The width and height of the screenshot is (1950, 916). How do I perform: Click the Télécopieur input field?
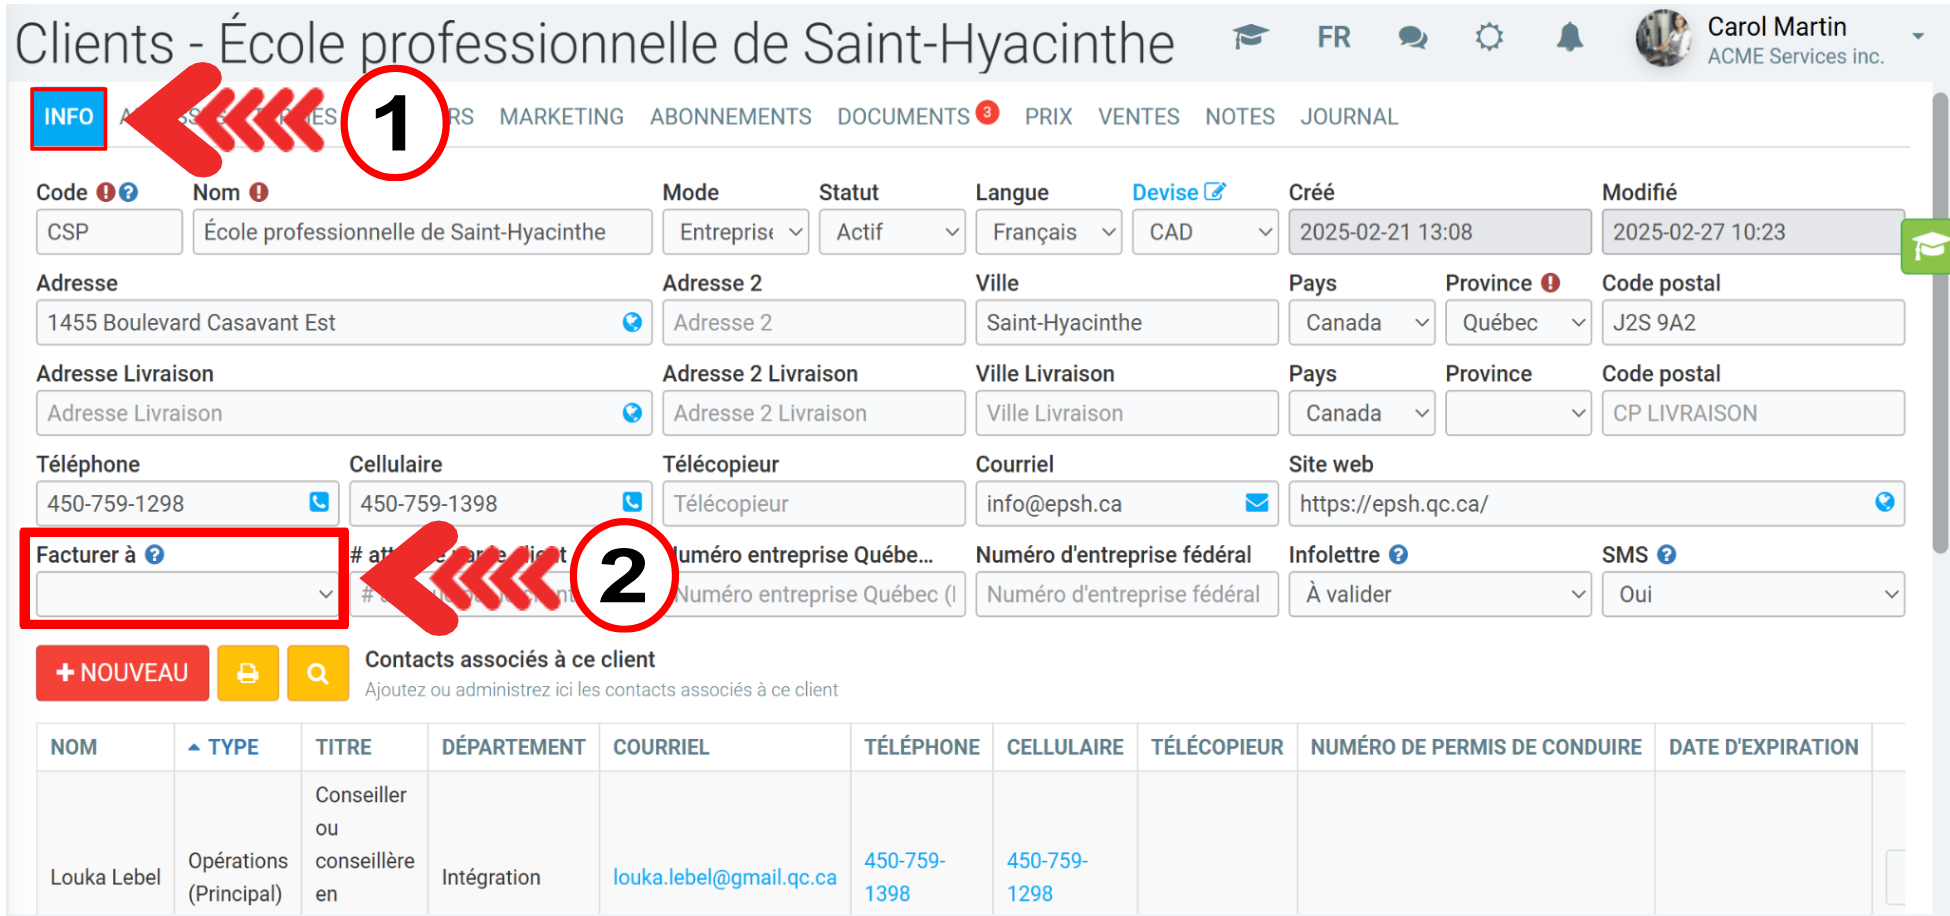813,503
